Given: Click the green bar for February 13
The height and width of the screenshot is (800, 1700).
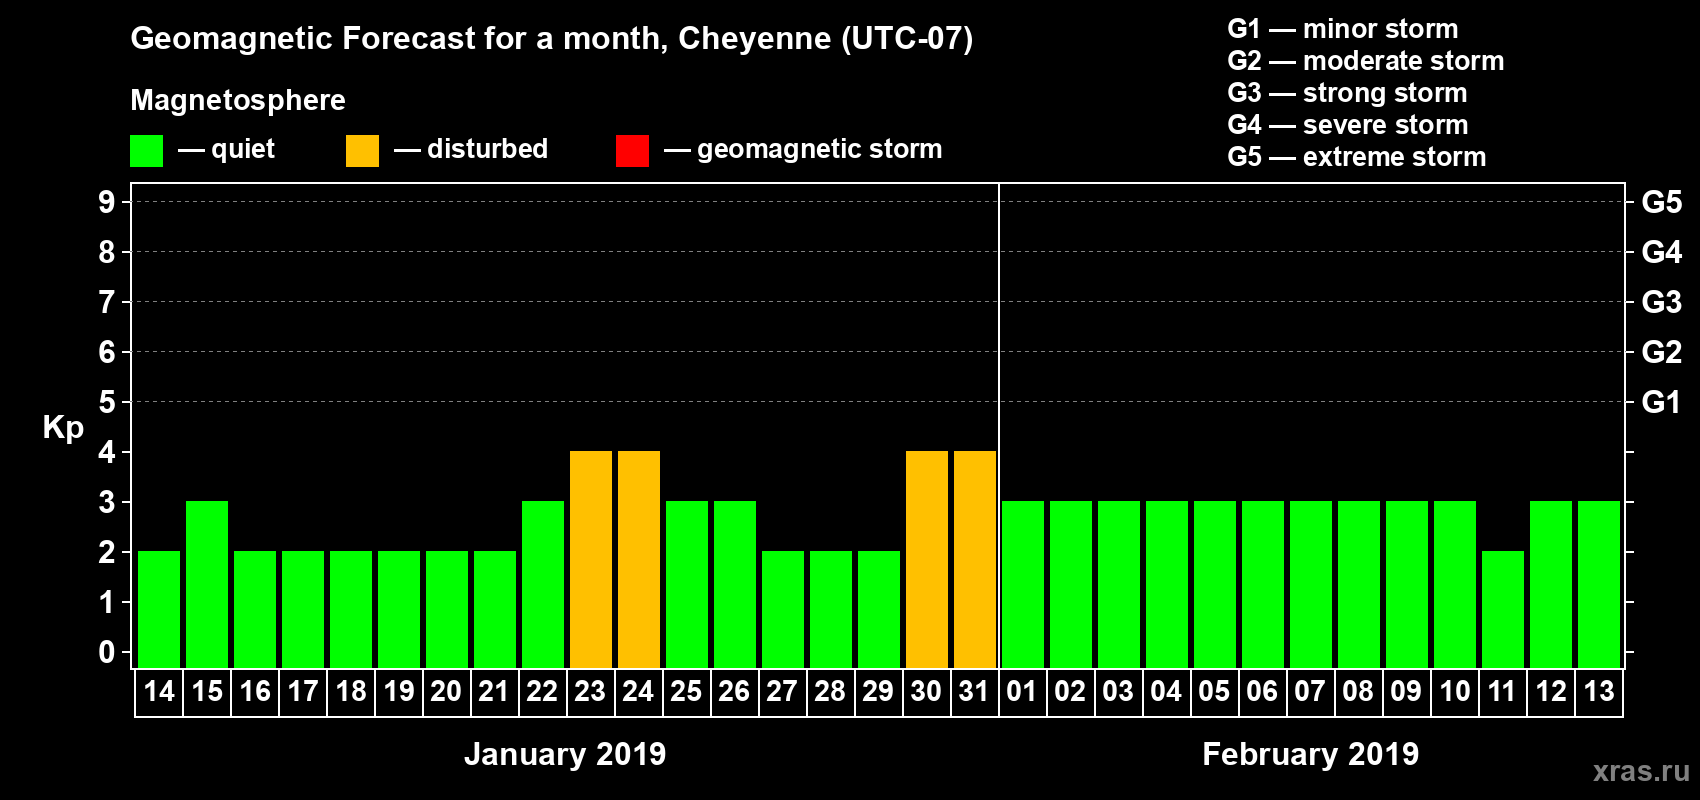Looking at the screenshot, I should (1599, 584).
